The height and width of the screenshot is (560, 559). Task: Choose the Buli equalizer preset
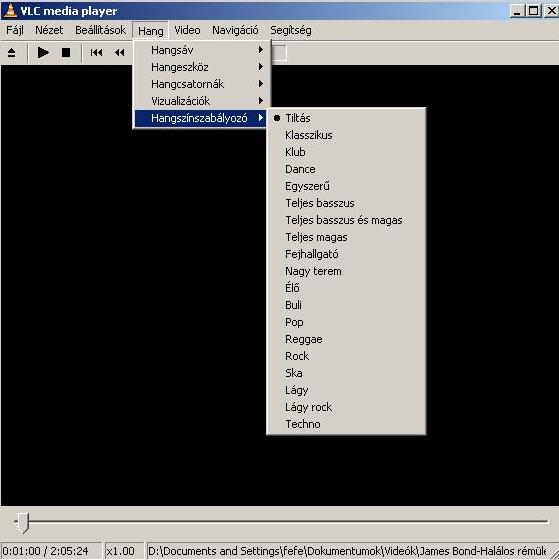[x=346, y=305]
